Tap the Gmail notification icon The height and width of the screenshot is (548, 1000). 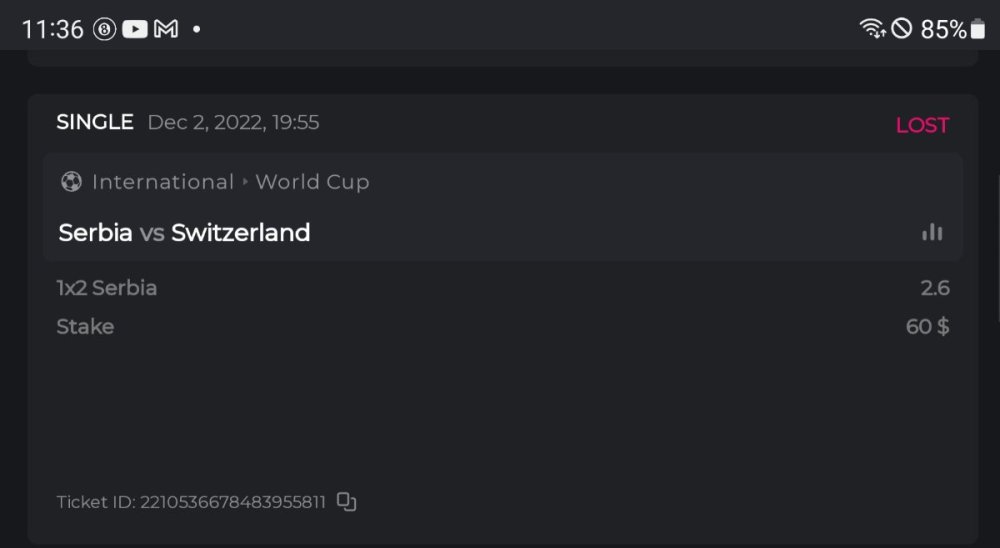tap(166, 29)
